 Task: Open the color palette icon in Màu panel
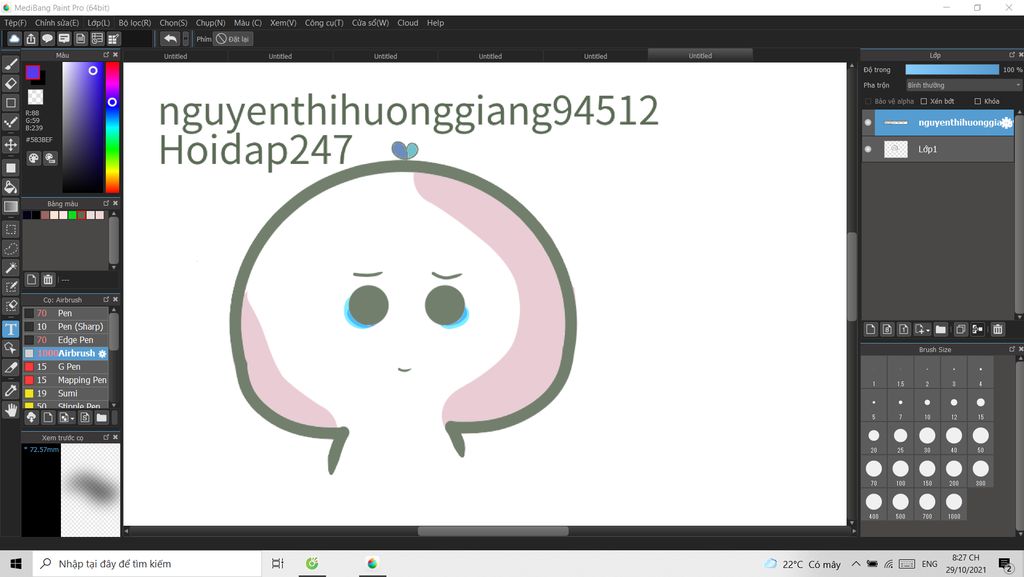click(x=33, y=158)
